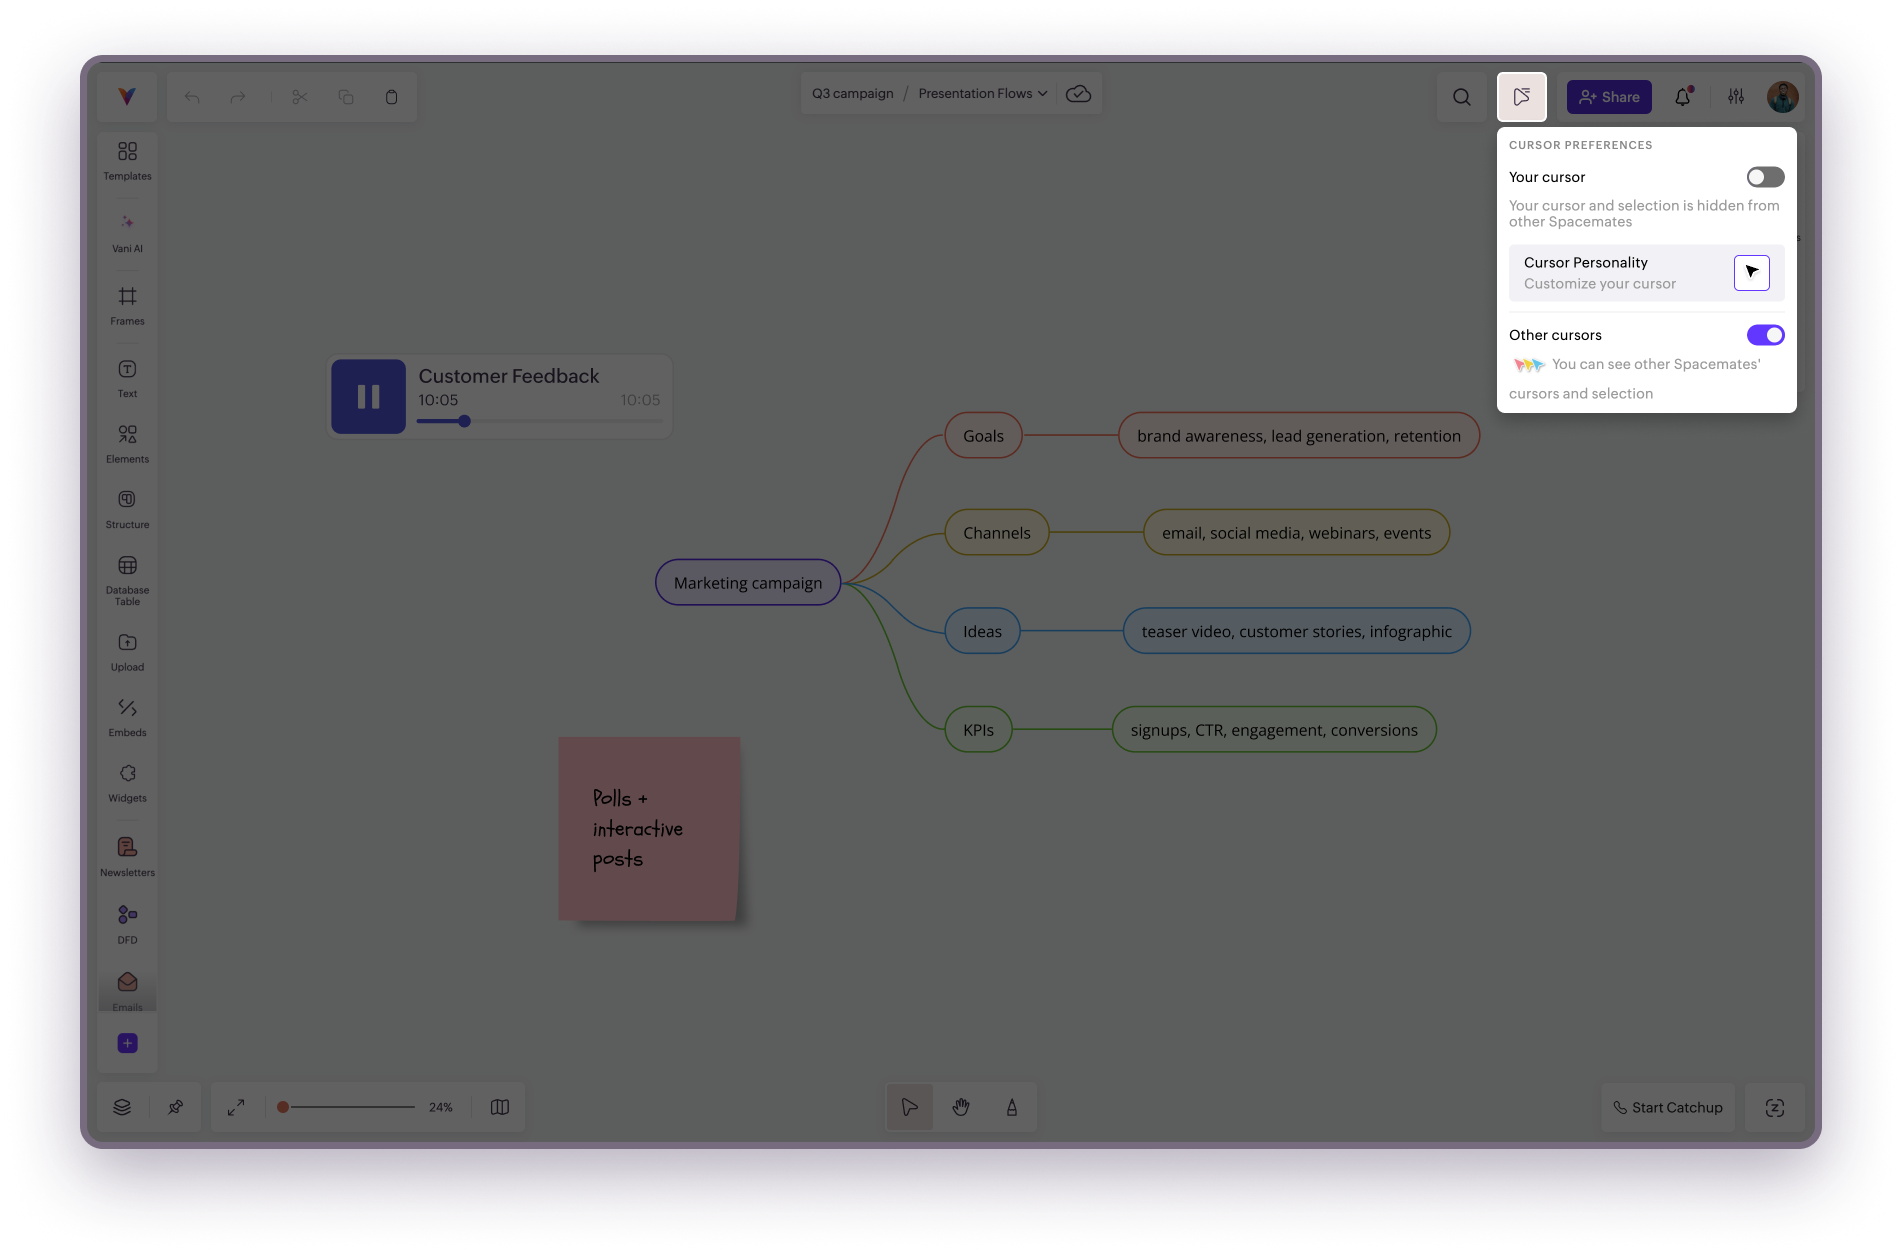Image resolution: width=1902 pixels, height=1254 pixels.
Task: Disable the Other cursors toggle
Action: pyautogui.click(x=1765, y=335)
